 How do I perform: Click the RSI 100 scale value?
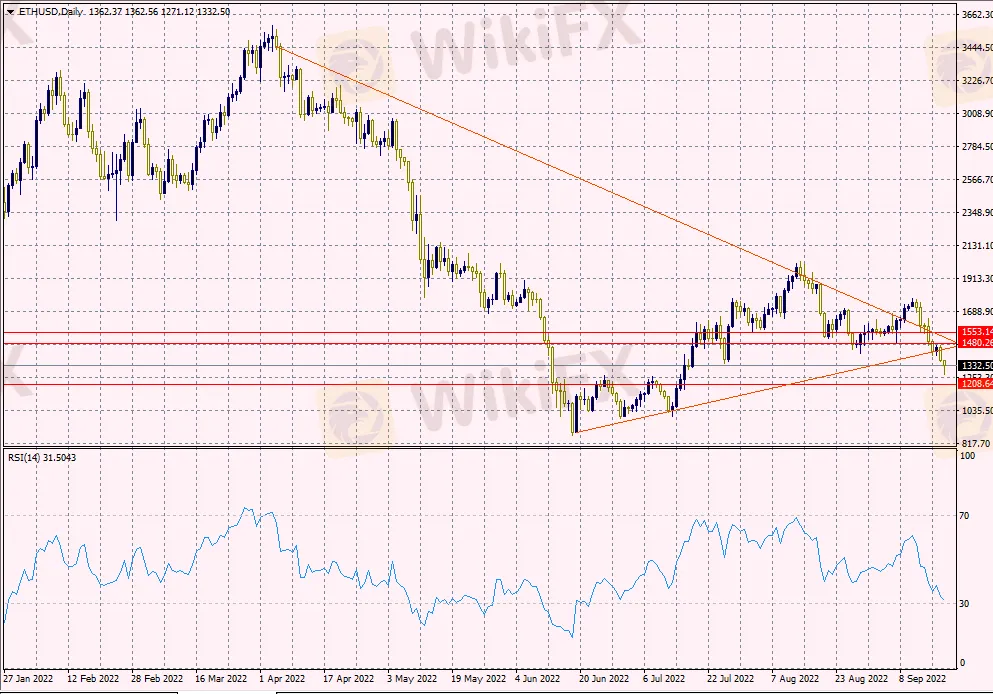pyautogui.click(x=967, y=456)
